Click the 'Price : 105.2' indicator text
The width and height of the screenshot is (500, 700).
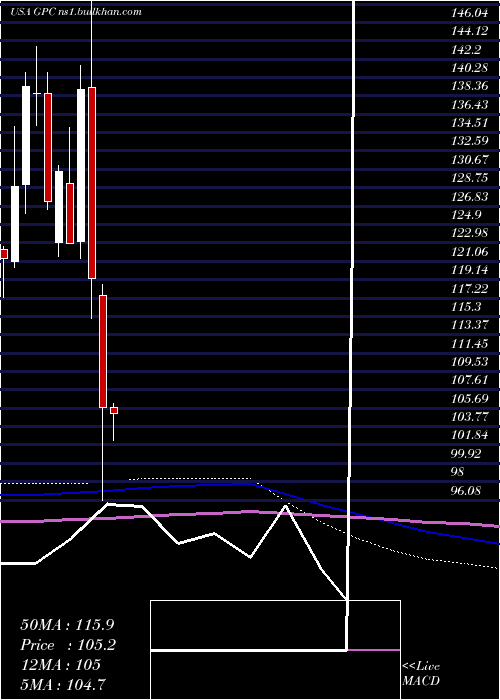[x=68, y=644]
